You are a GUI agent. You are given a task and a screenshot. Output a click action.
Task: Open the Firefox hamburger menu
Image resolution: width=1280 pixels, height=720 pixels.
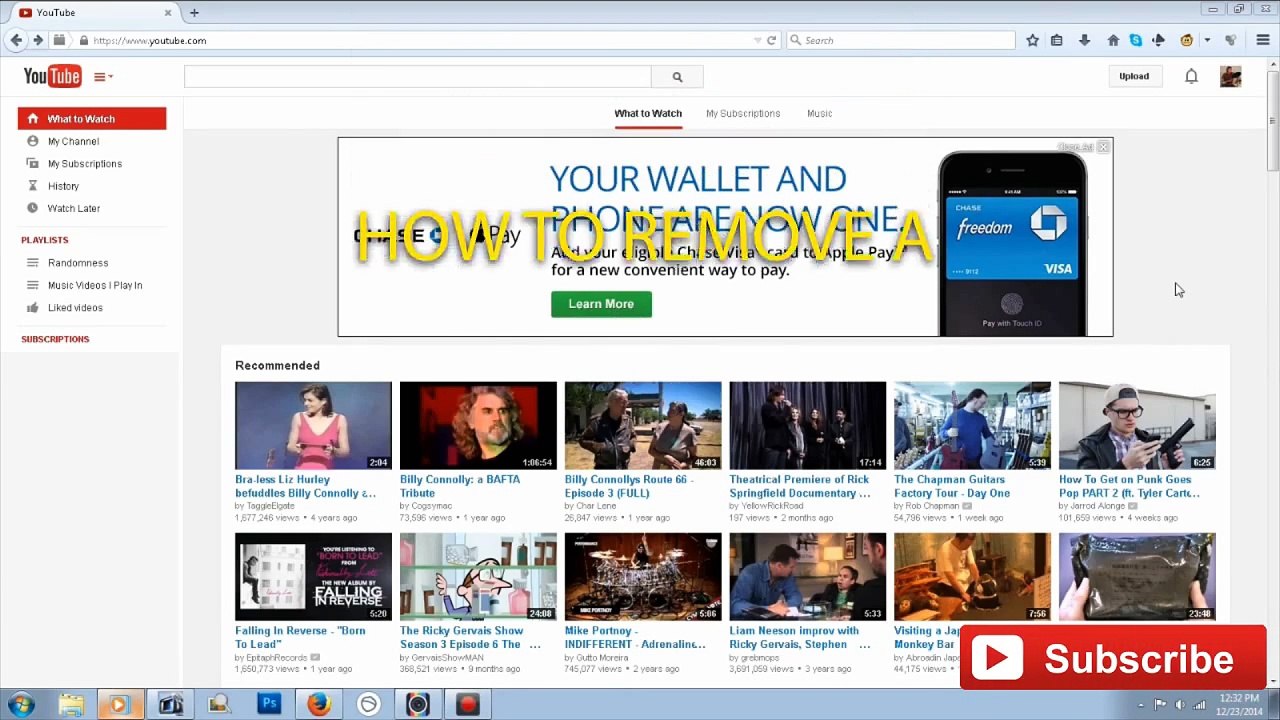[1264, 40]
